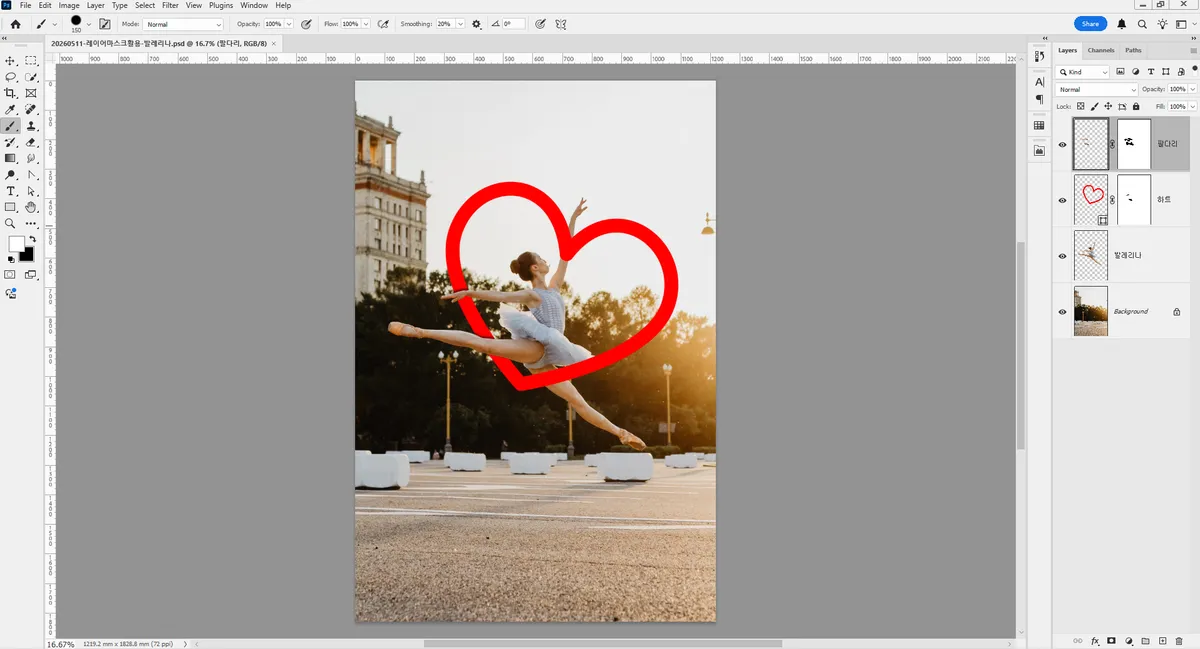Toggle visibility of the 하트 layer
The height and width of the screenshot is (649, 1200).
[1062, 200]
